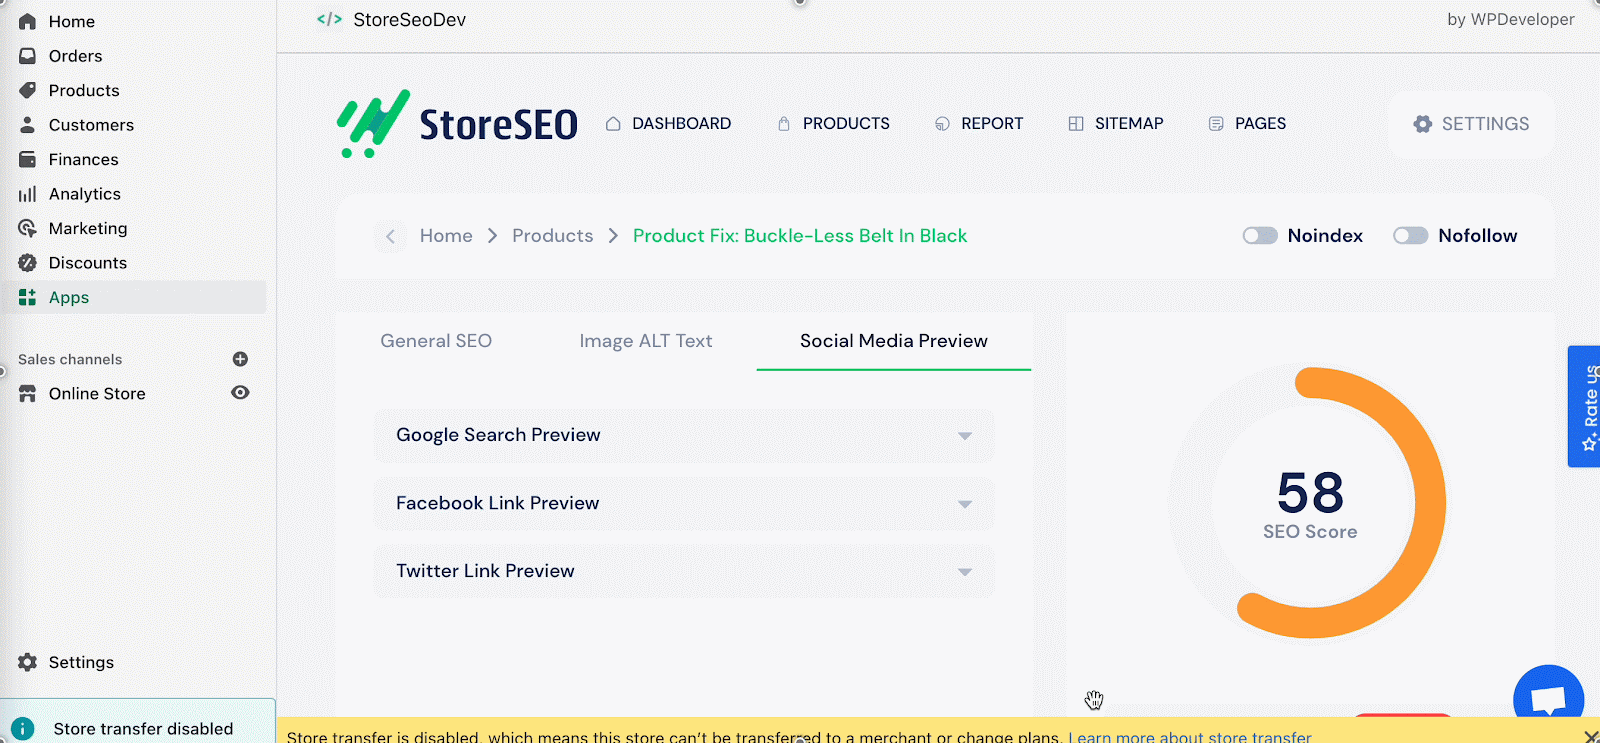The width and height of the screenshot is (1600, 743).
Task: Open Finances from sidebar icon
Action: [27, 159]
